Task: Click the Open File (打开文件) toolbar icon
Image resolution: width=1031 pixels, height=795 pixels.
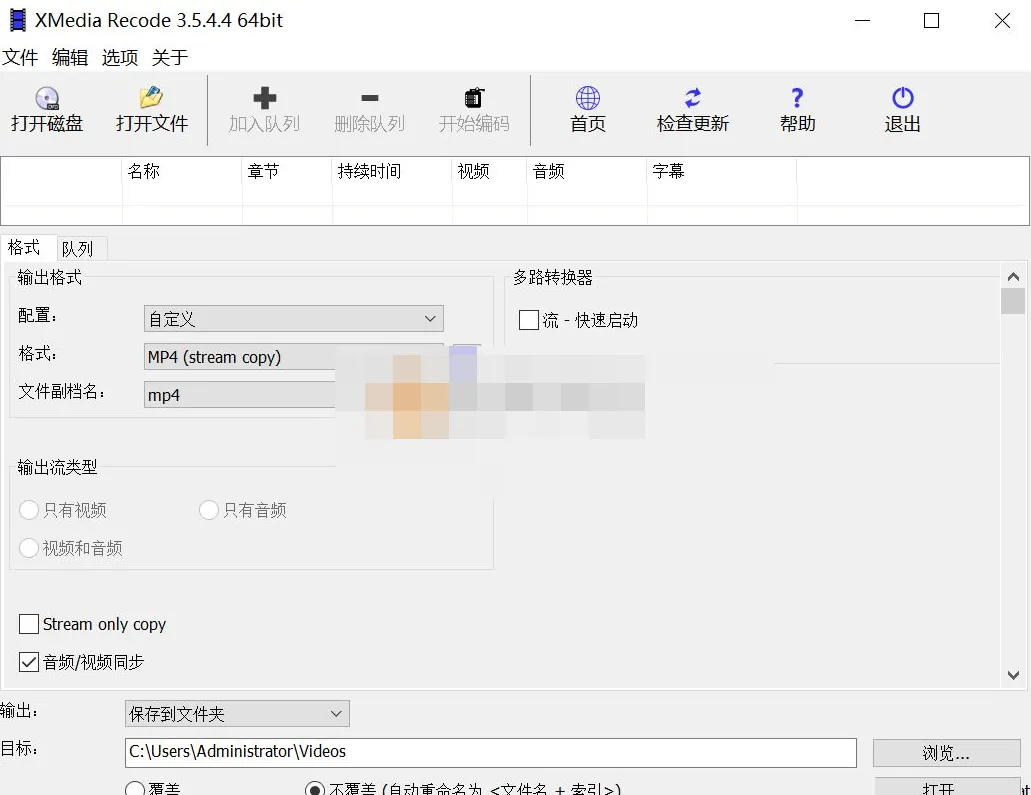Action: tap(151, 97)
